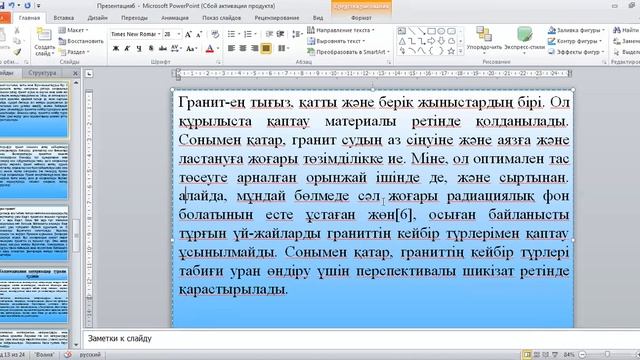This screenshot has height=360, width=640.
Task: Select the straight line shape
Action: coord(412,31)
